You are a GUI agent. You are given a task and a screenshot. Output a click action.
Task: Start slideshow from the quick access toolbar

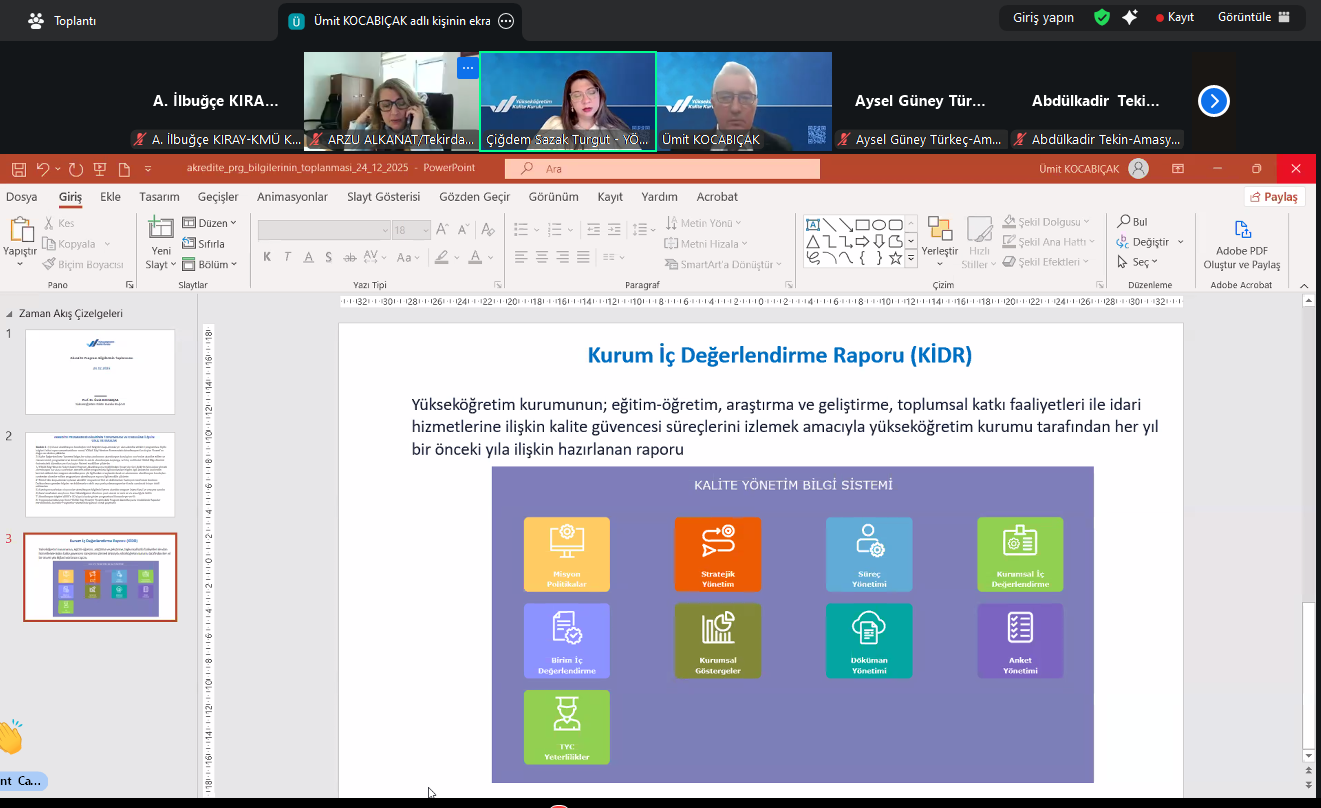point(101,169)
